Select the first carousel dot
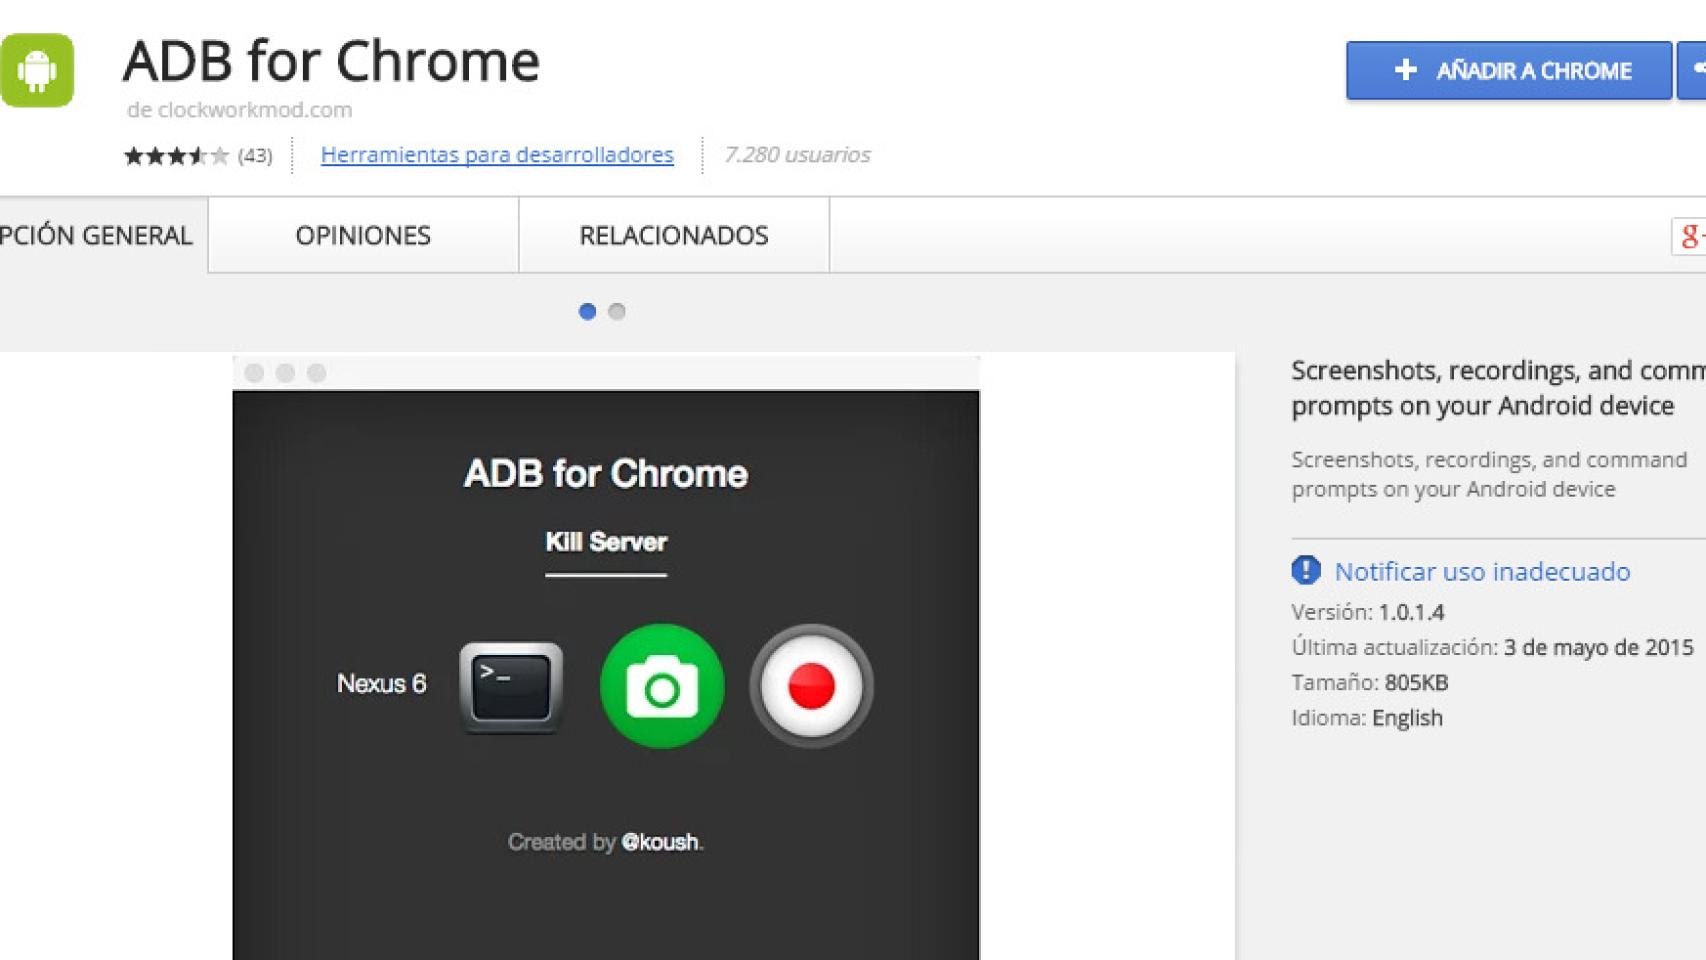The image size is (1706, 960). pos(587,311)
